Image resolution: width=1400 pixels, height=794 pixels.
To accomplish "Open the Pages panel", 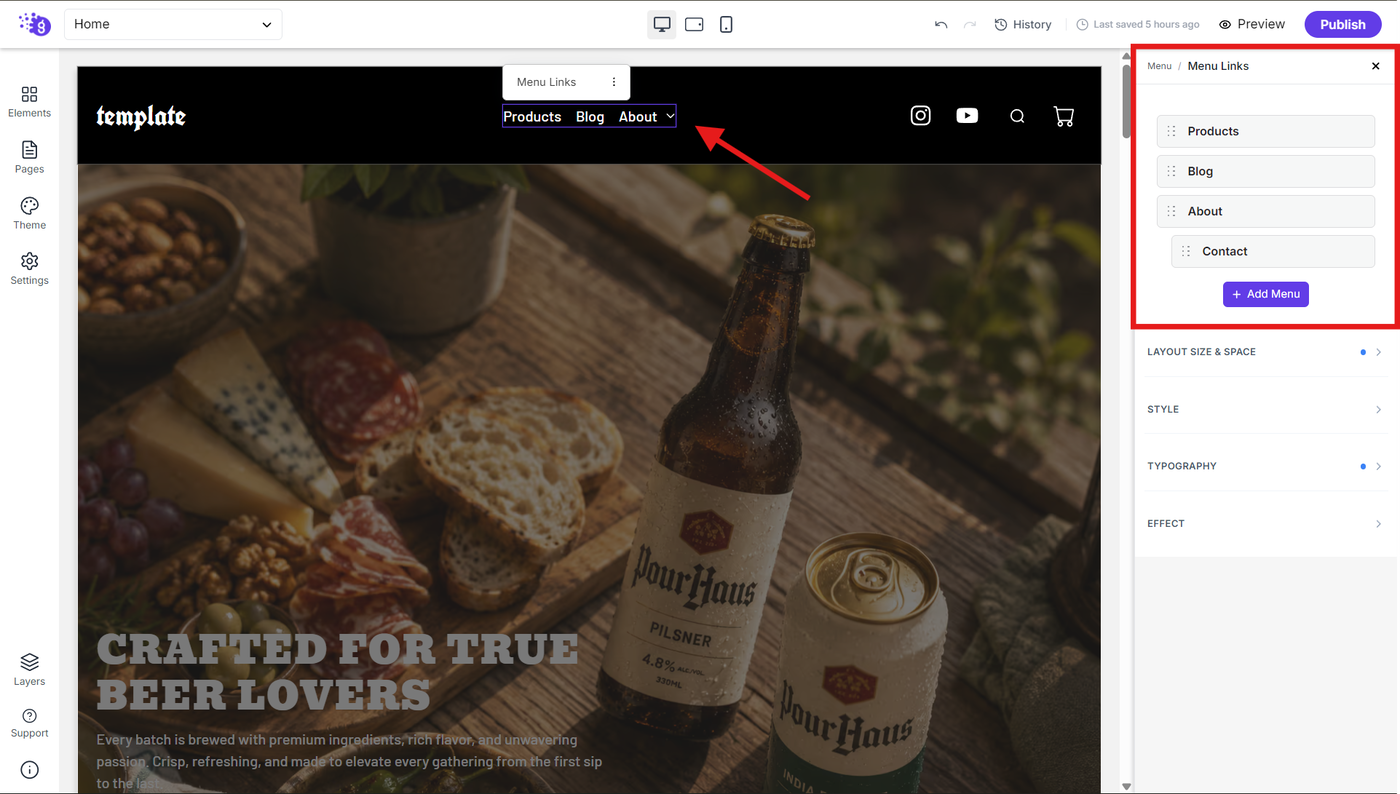I will point(29,157).
